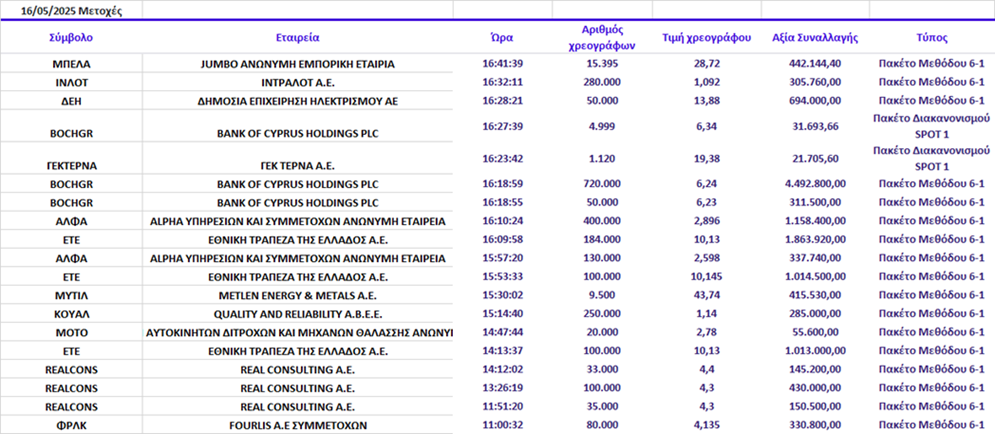Select the price 10,145
995x434 pixels.
click(x=706, y=276)
